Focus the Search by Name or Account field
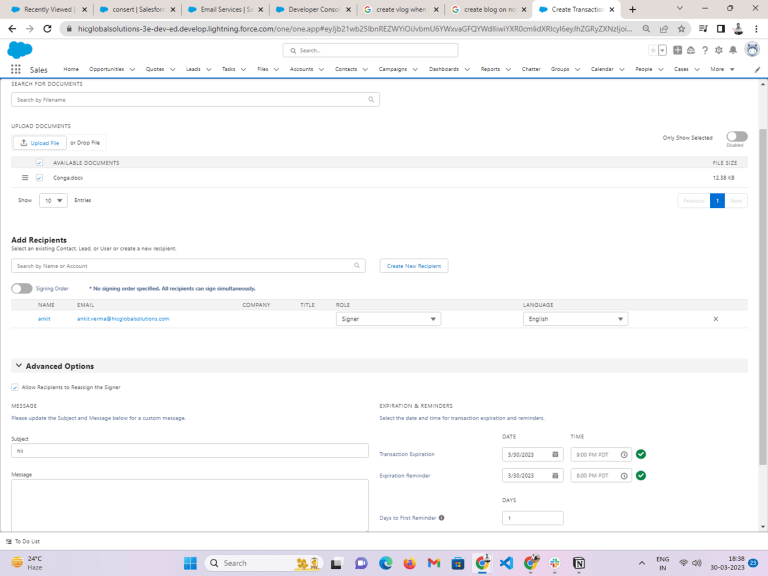Image resolution: width=768 pixels, height=576 pixels. click(188, 265)
